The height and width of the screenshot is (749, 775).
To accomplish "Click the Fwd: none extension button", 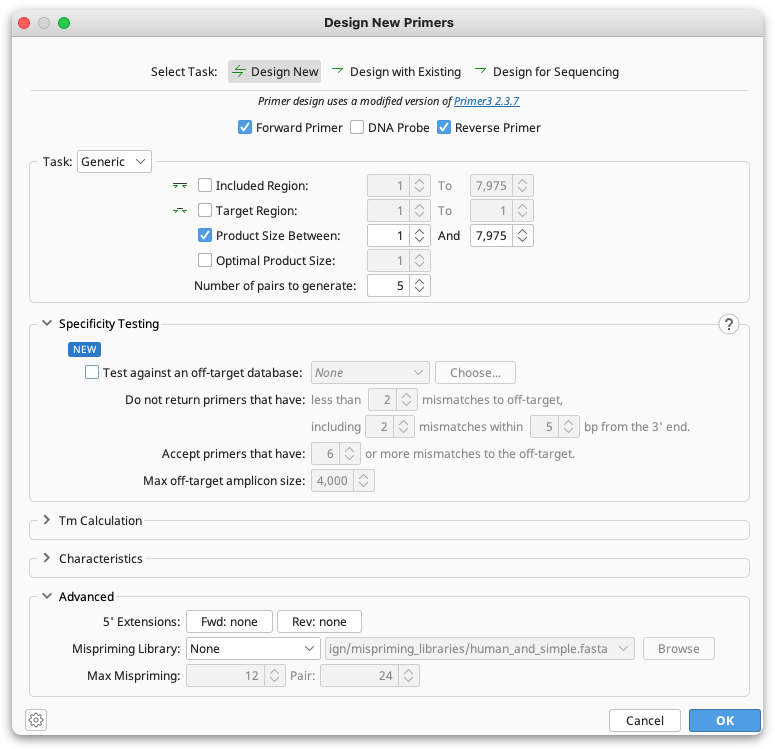I will pyautogui.click(x=229, y=622).
